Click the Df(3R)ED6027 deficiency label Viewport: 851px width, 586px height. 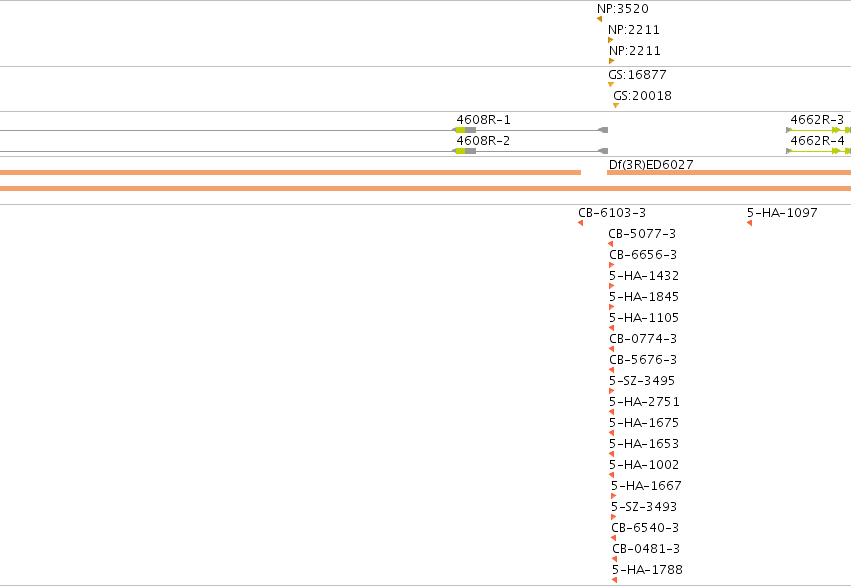point(651,164)
